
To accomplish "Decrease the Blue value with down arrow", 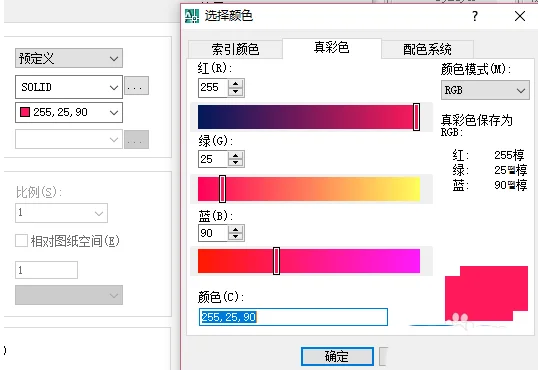I will click(236, 237).
